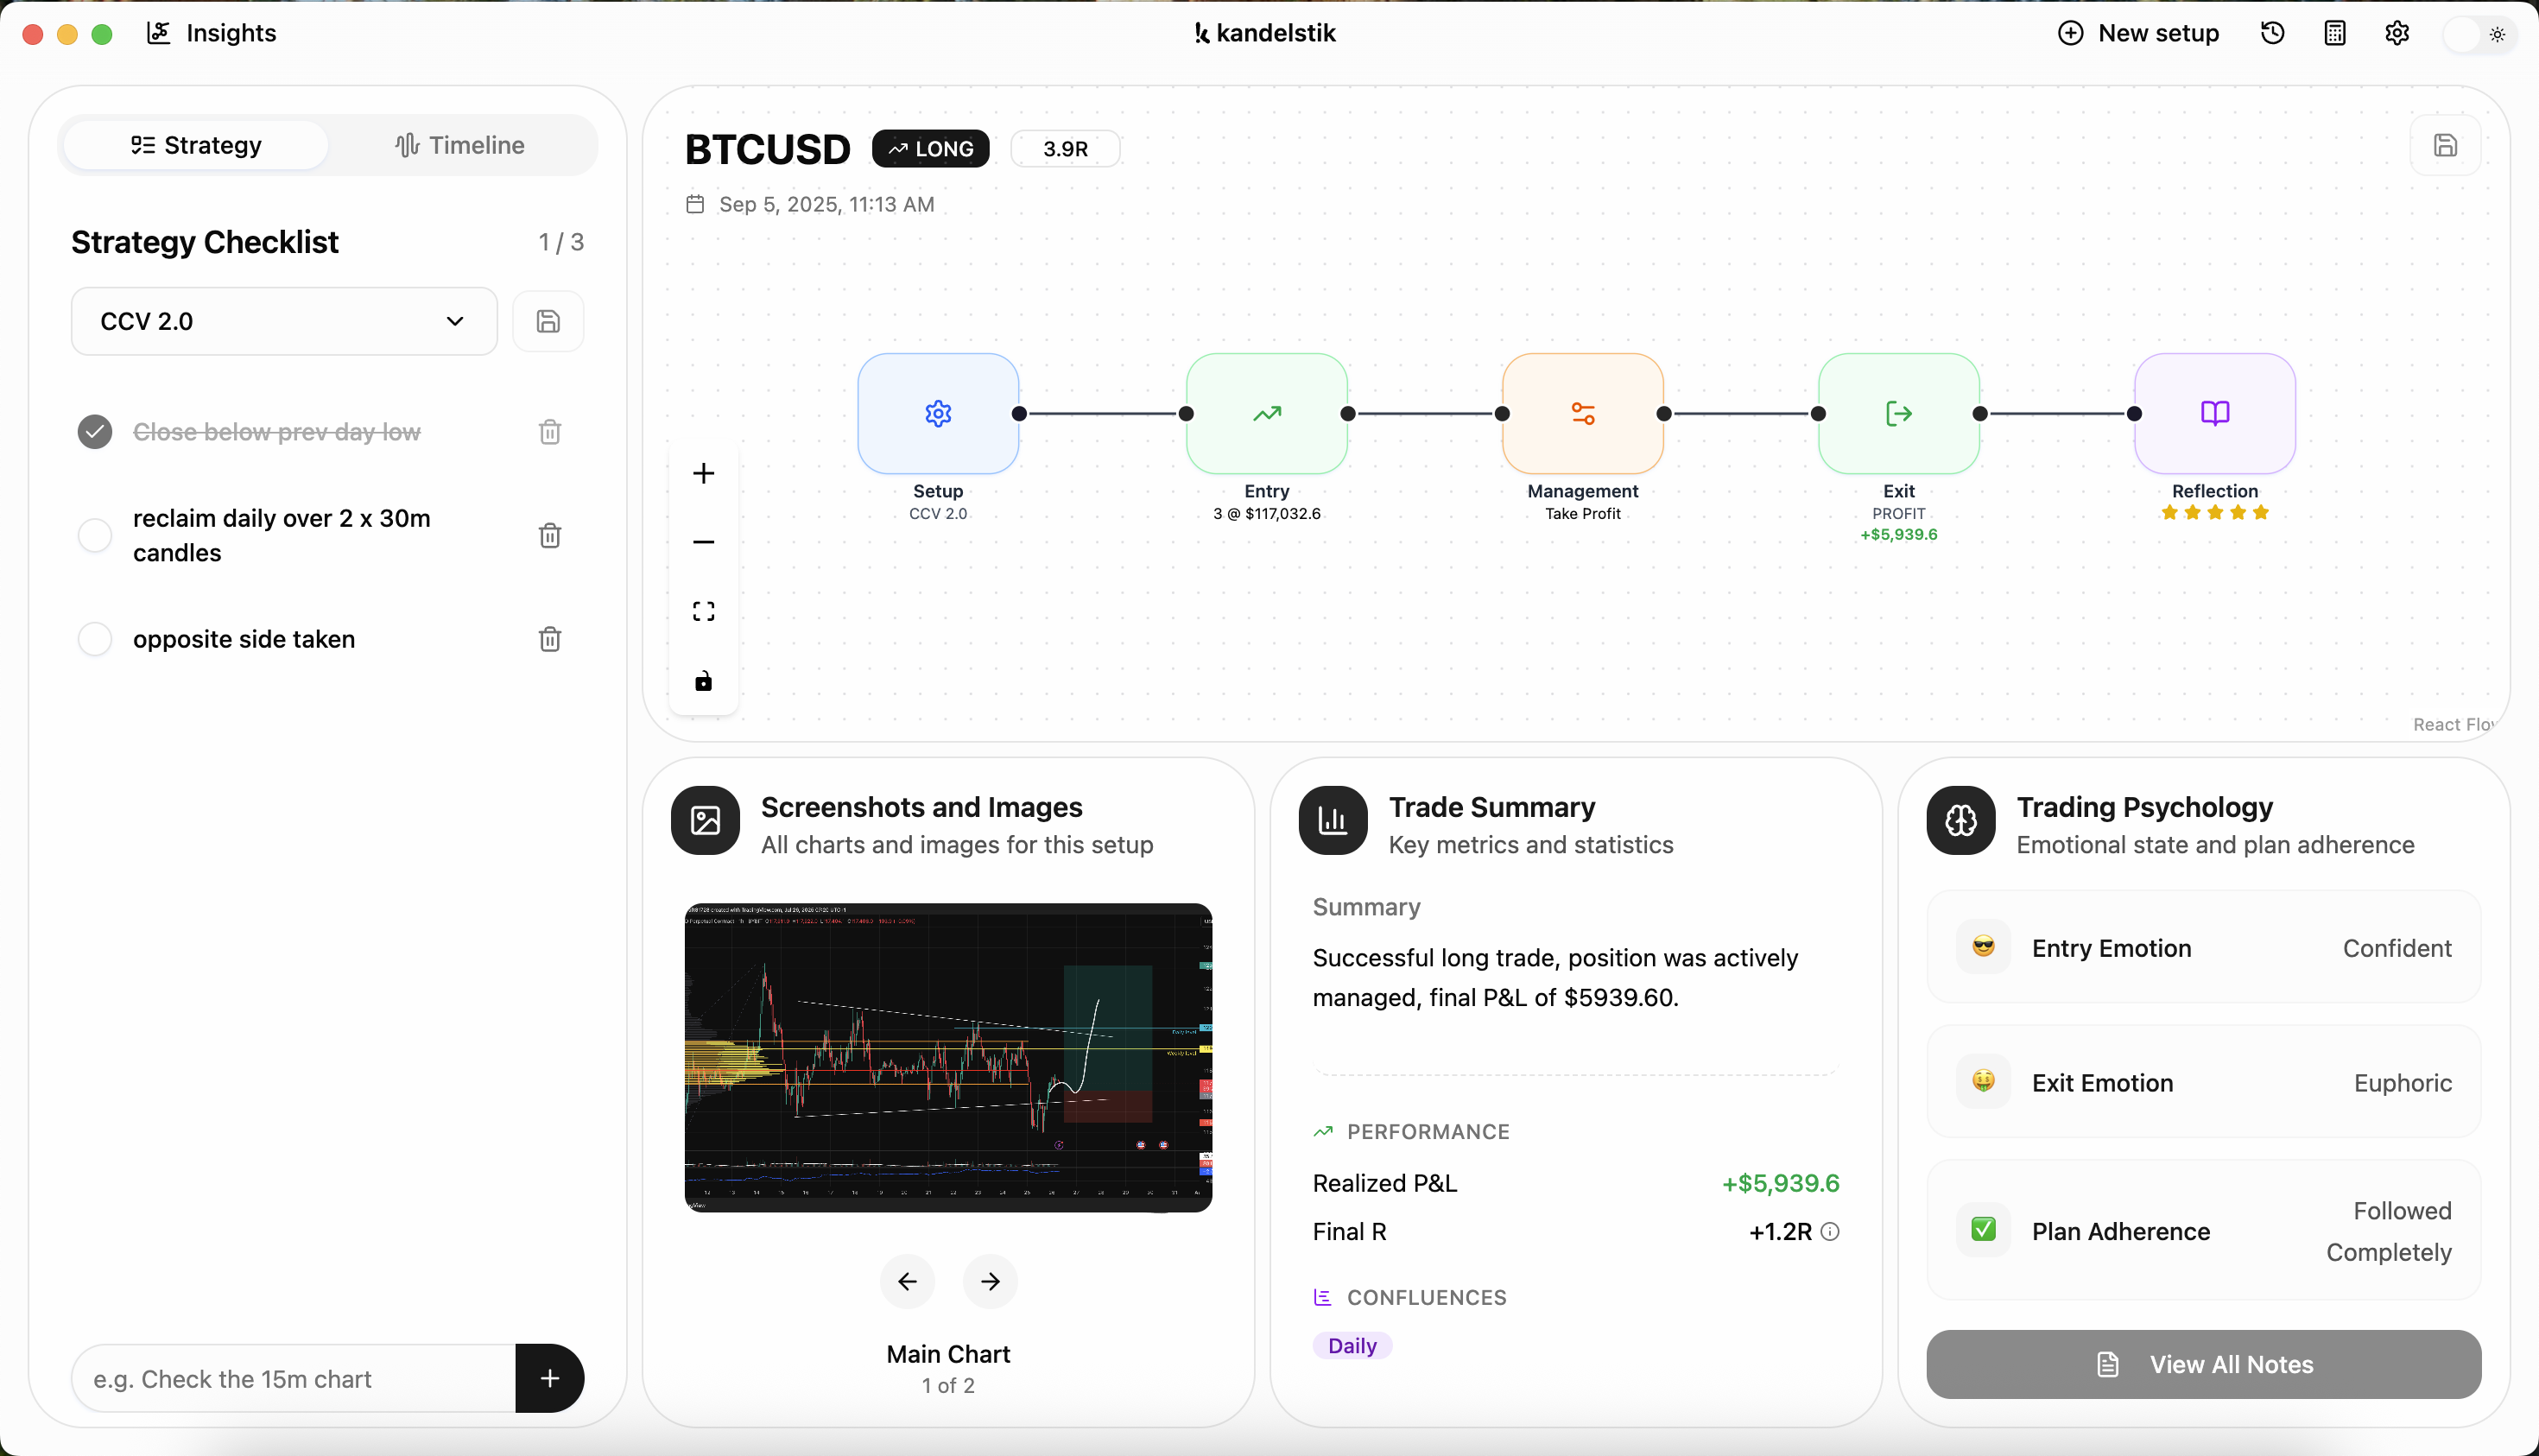Click the React Flow attribution link
This screenshot has width=2539, height=1456.
click(x=2455, y=724)
